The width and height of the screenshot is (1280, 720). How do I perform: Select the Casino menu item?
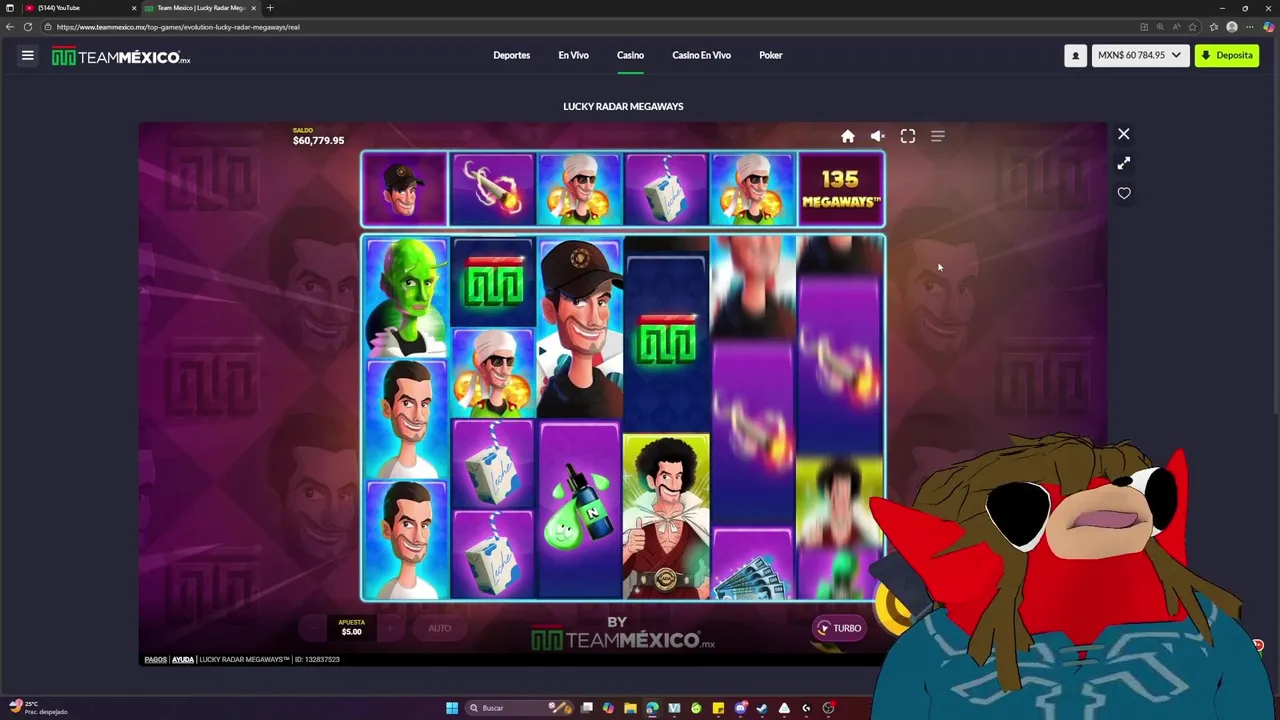click(x=630, y=55)
